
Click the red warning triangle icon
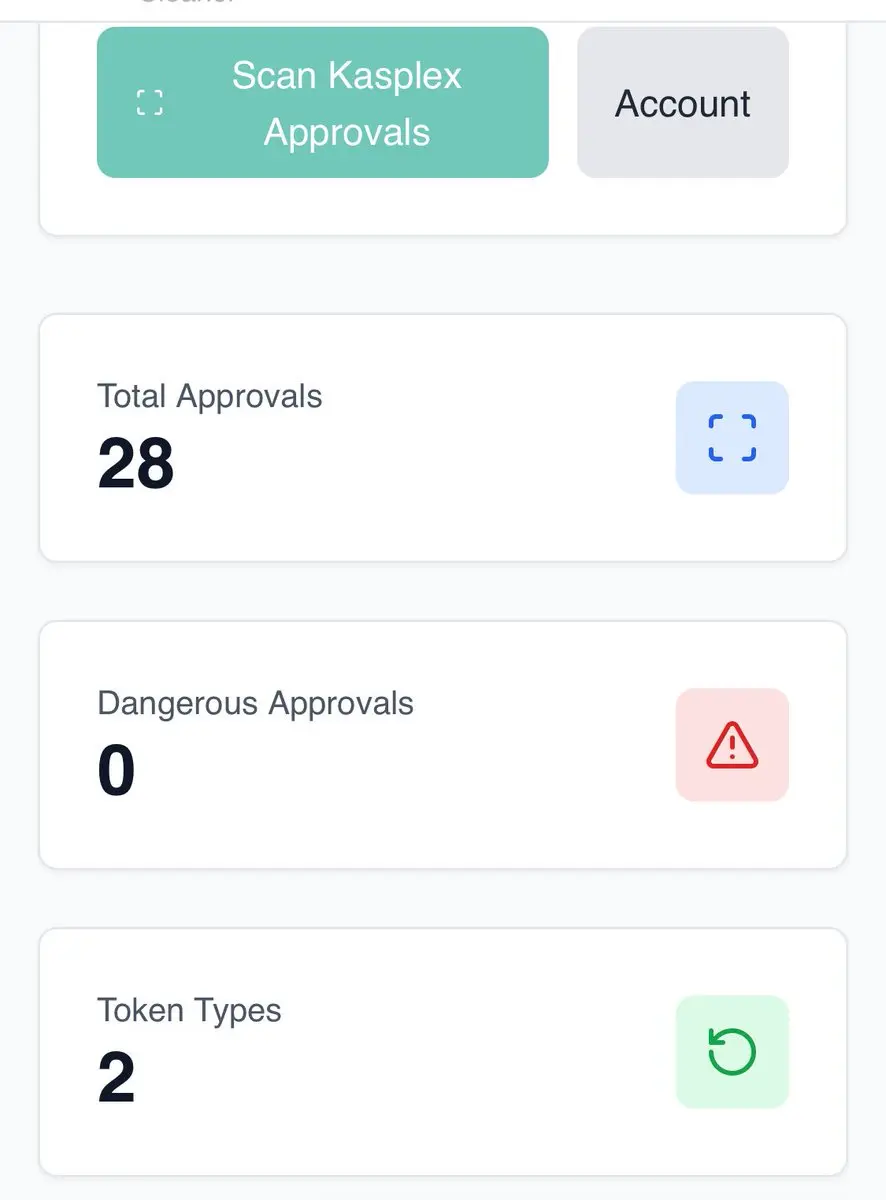click(732, 745)
